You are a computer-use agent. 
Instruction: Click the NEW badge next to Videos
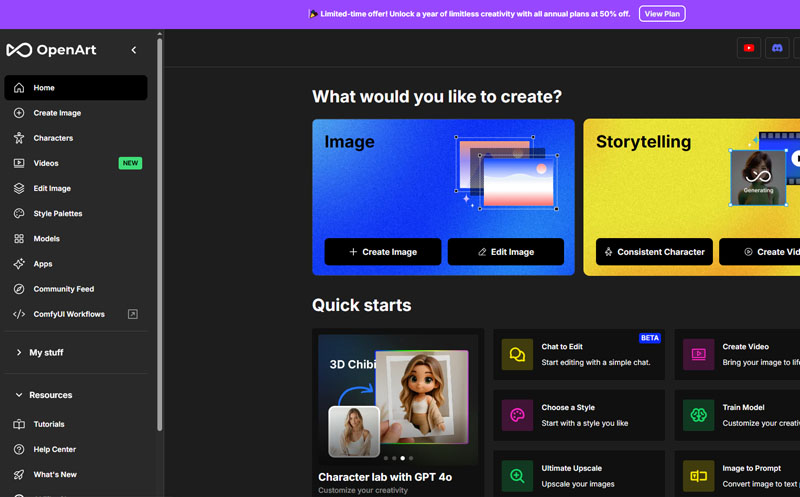click(130, 163)
